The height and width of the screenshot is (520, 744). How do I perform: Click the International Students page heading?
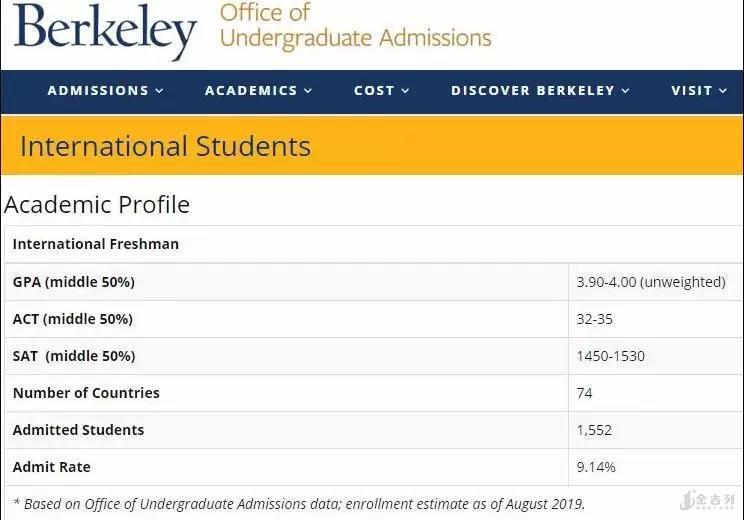click(x=165, y=146)
